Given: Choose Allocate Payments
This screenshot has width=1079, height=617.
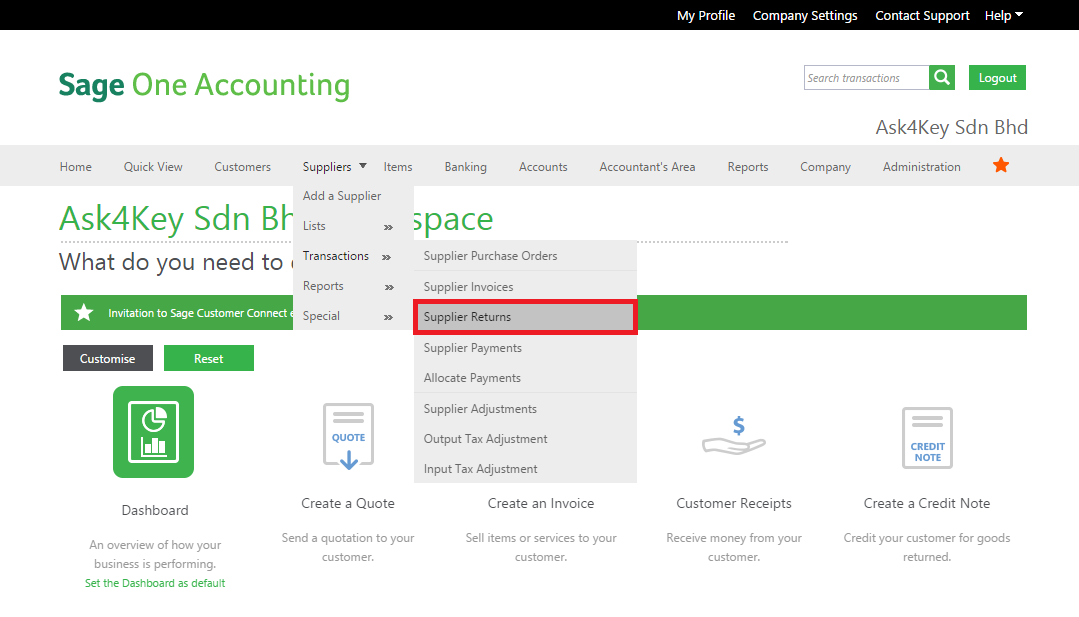Looking at the screenshot, I should pos(525,378).
